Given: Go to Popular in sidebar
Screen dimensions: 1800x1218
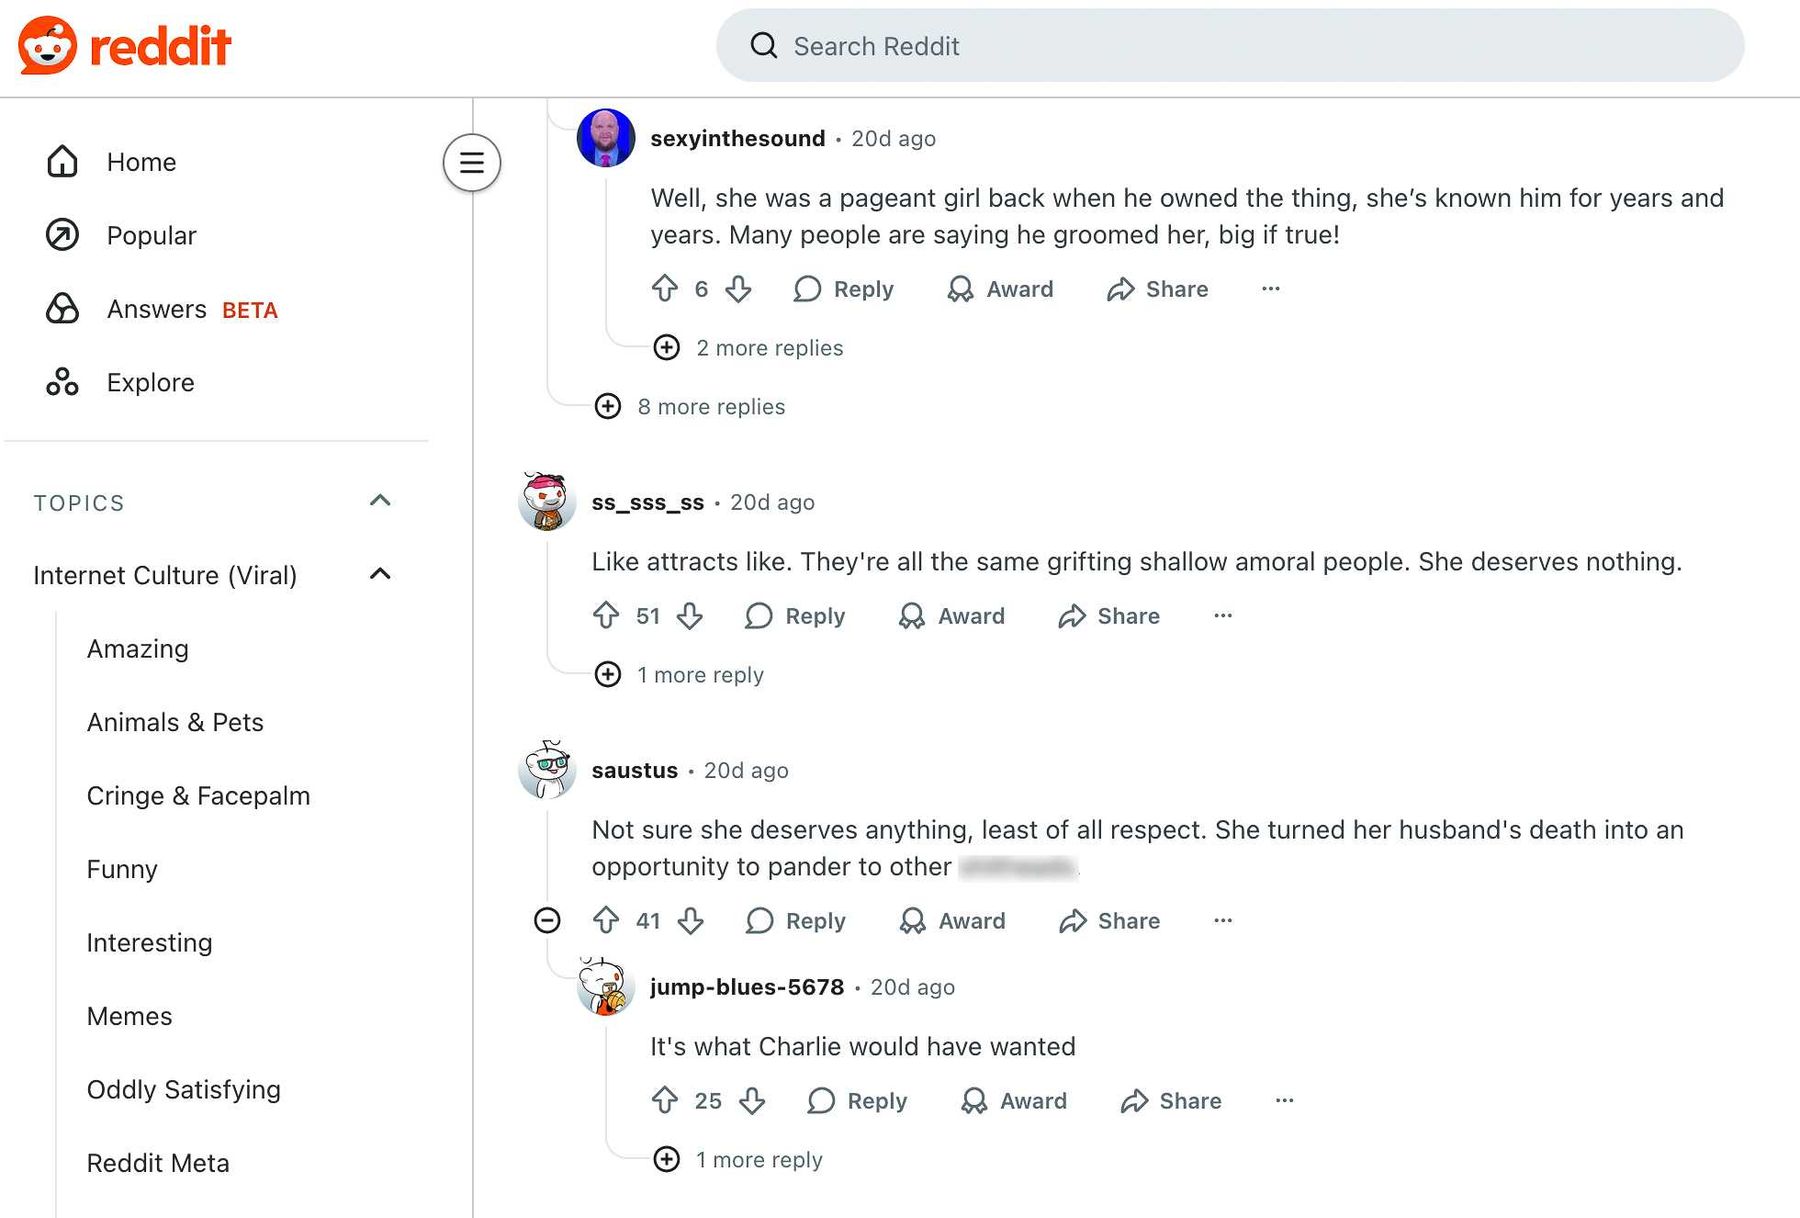Looking at the screenshot, I should [150, 235].
